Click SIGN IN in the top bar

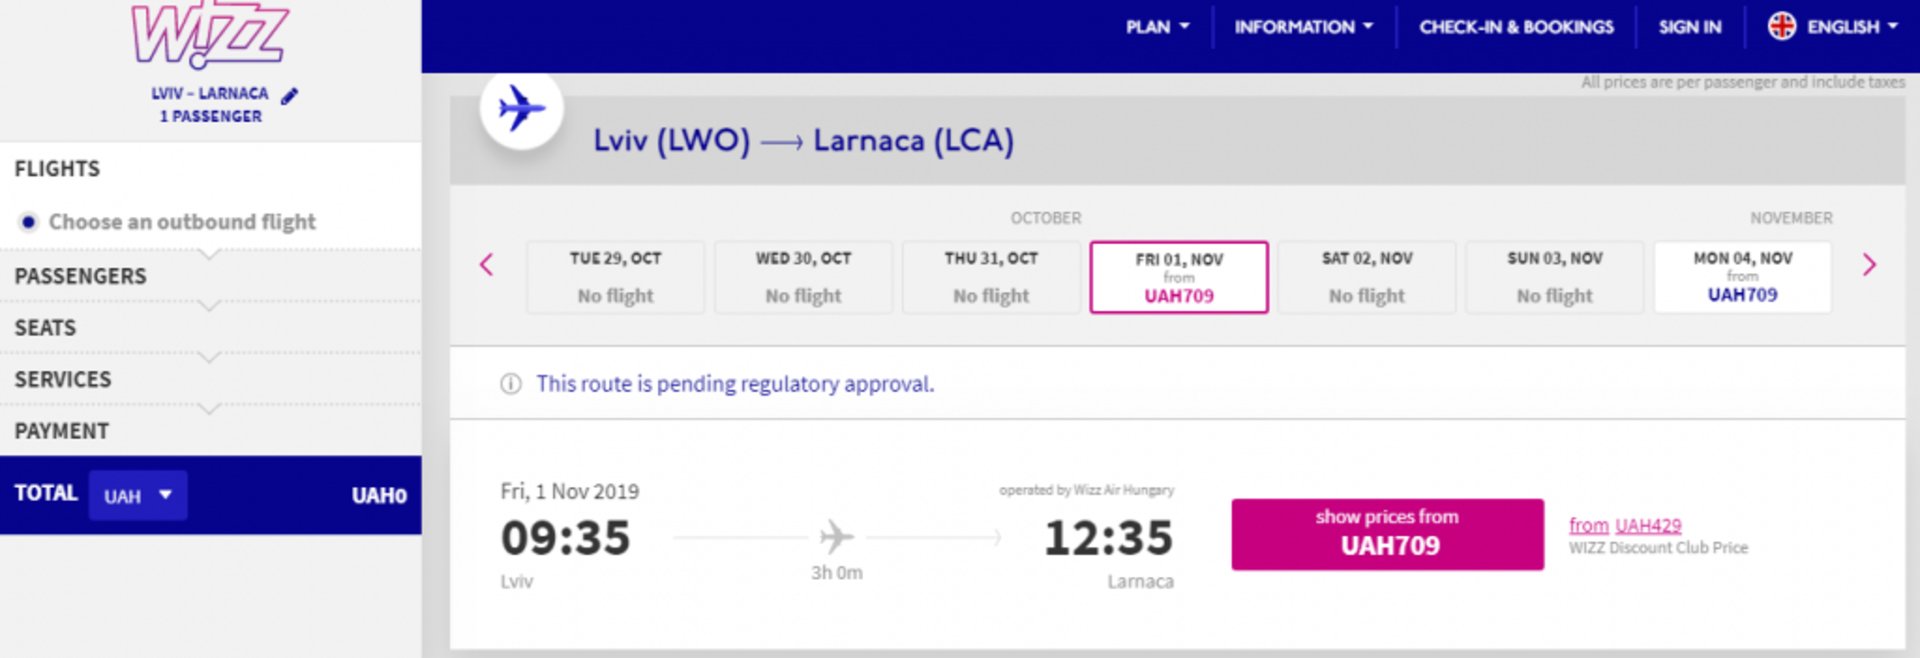pos(1690,27)
